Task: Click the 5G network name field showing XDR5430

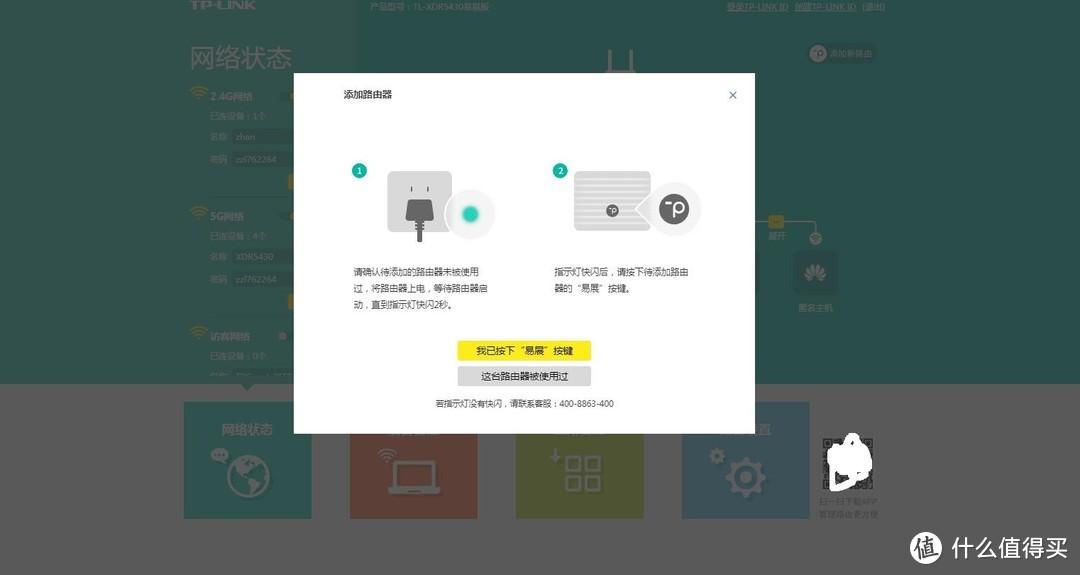Action: pyautogui.click(x=262, y=257)
